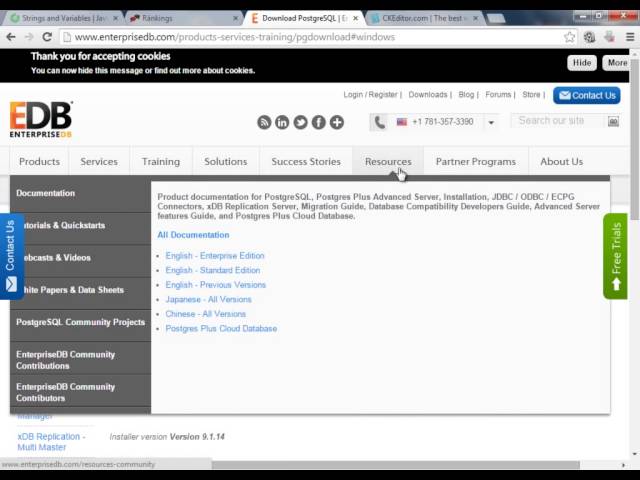
Task: Open English - Standard Edition documentation
Action: click(213, 270)
